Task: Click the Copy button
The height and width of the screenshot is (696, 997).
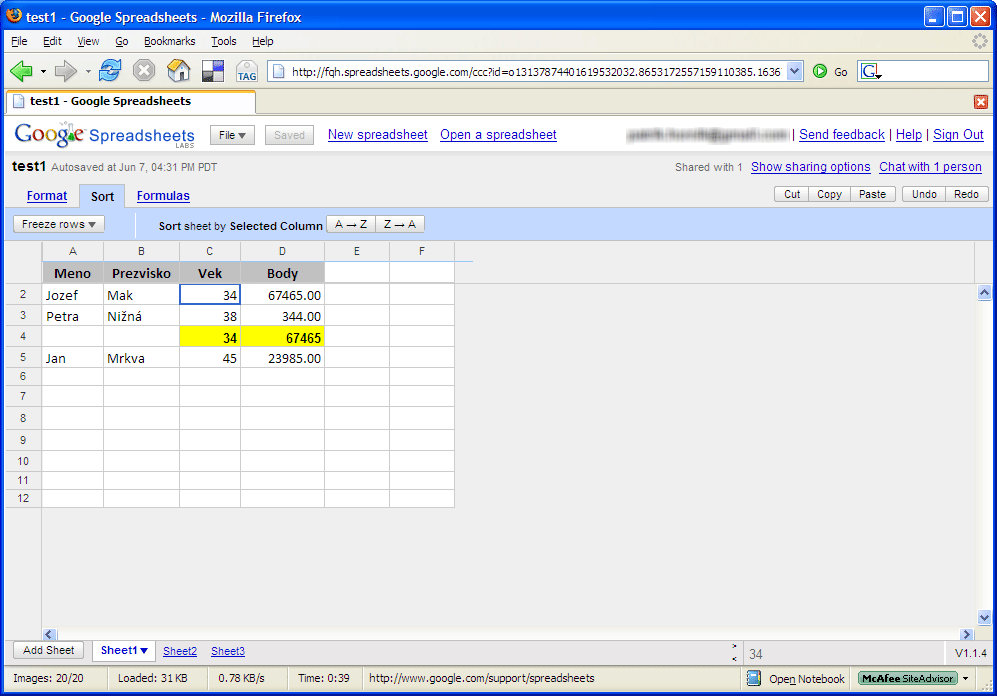Action: [829, 194]
